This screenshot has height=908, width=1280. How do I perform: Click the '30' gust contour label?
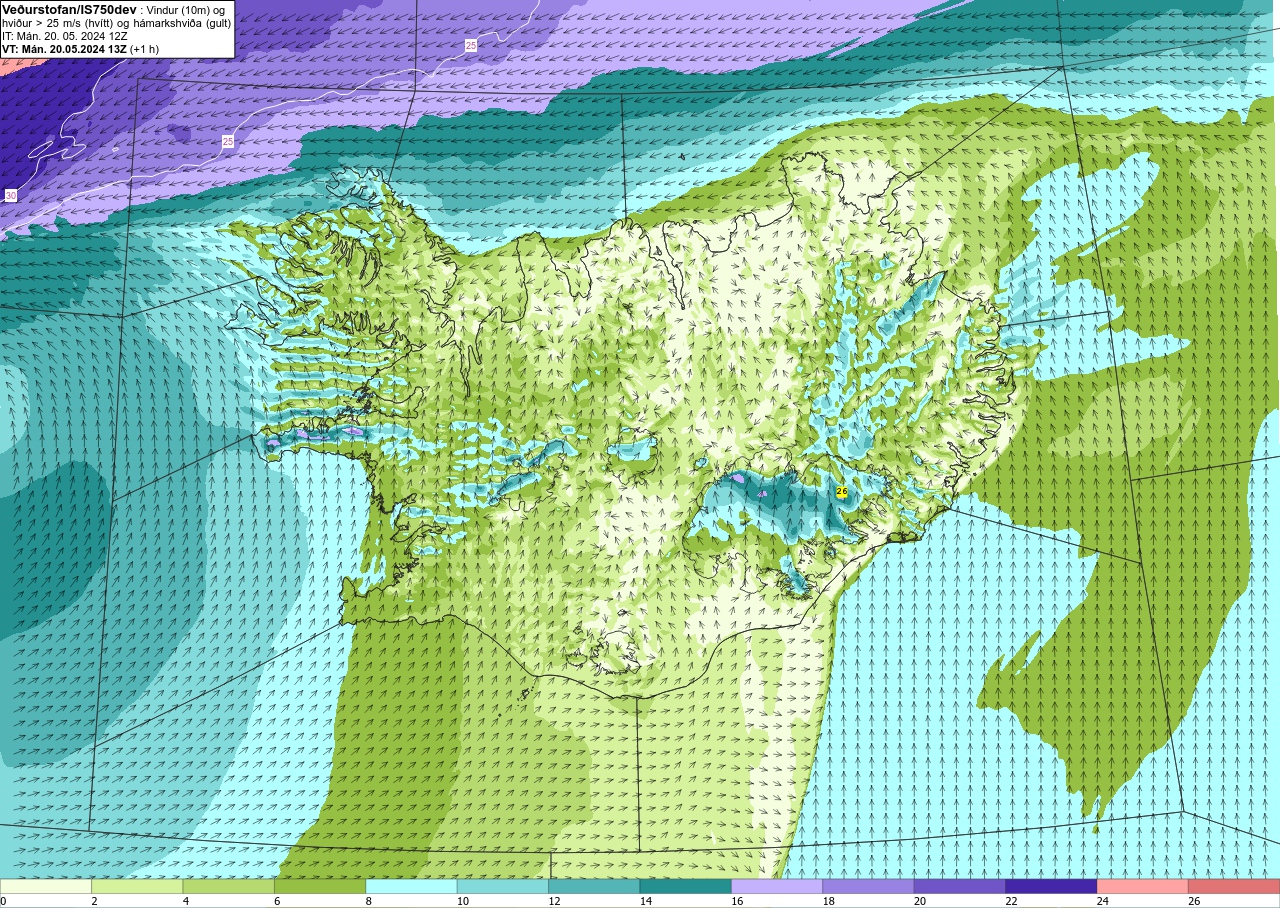[x=10, y=195]
